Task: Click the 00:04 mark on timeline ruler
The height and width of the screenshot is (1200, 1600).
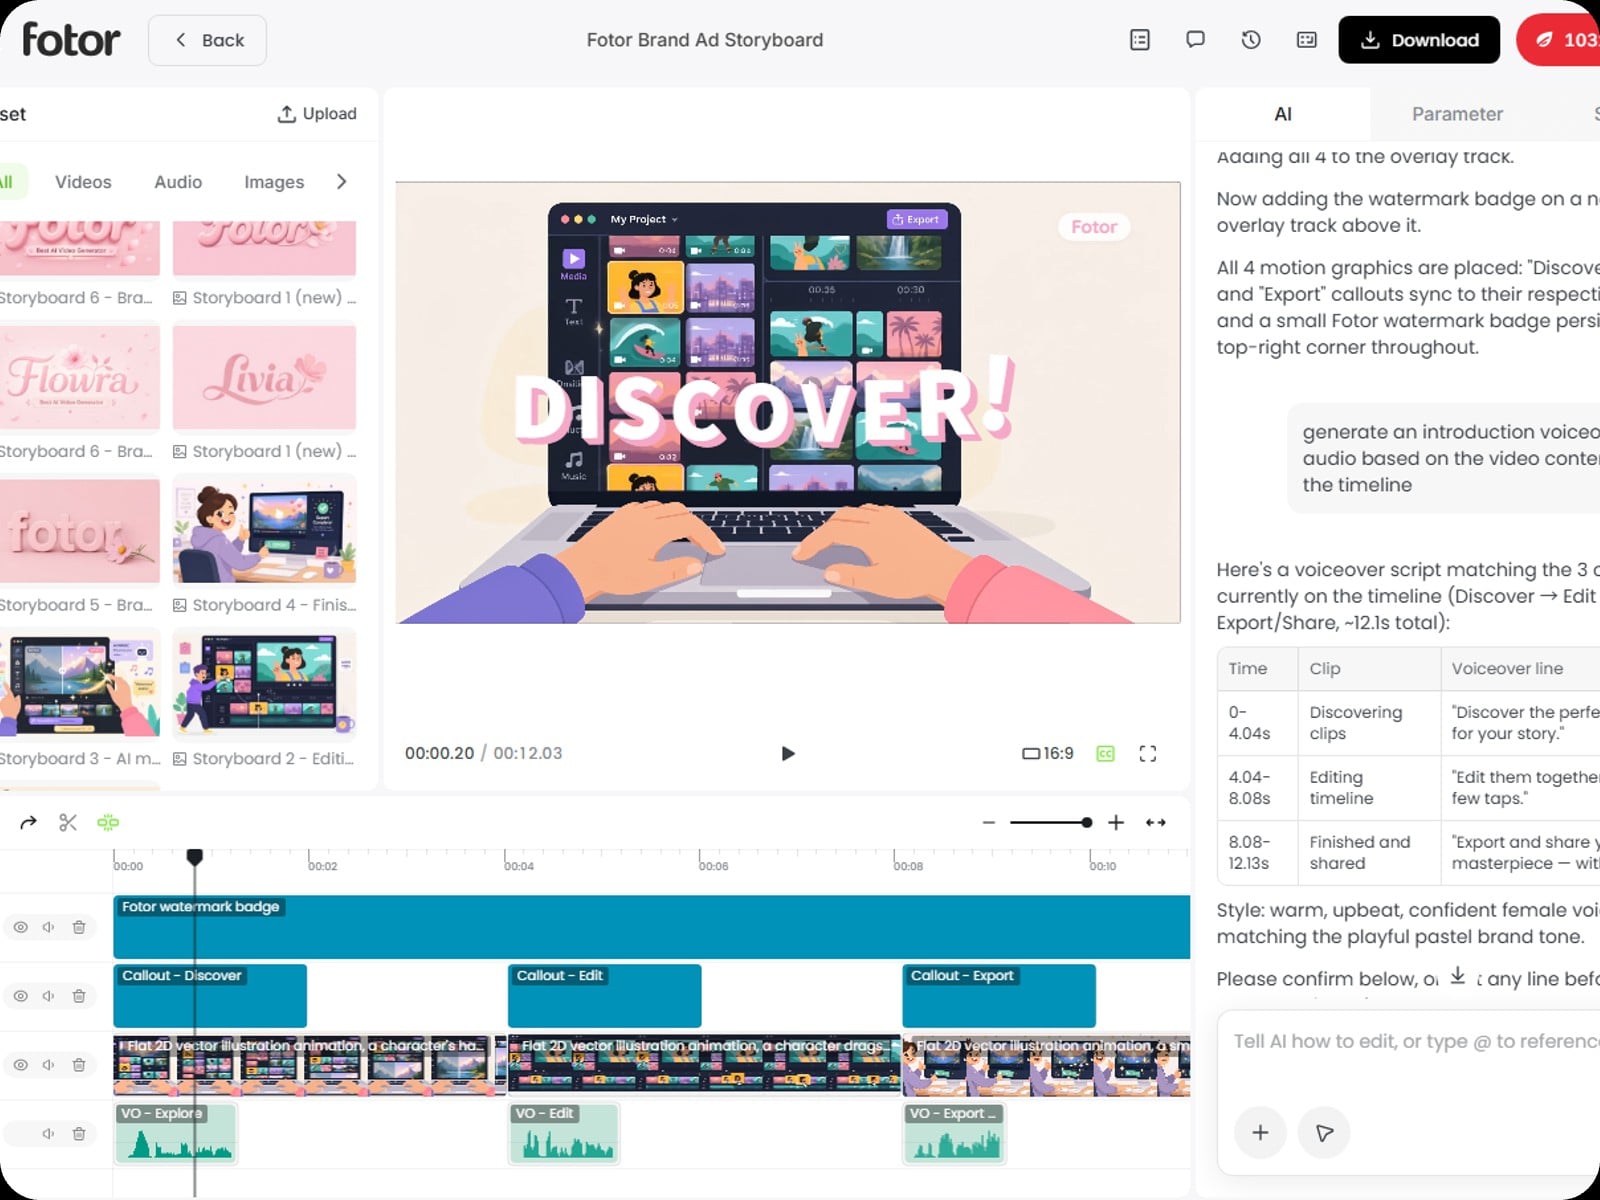Action: 518,865
